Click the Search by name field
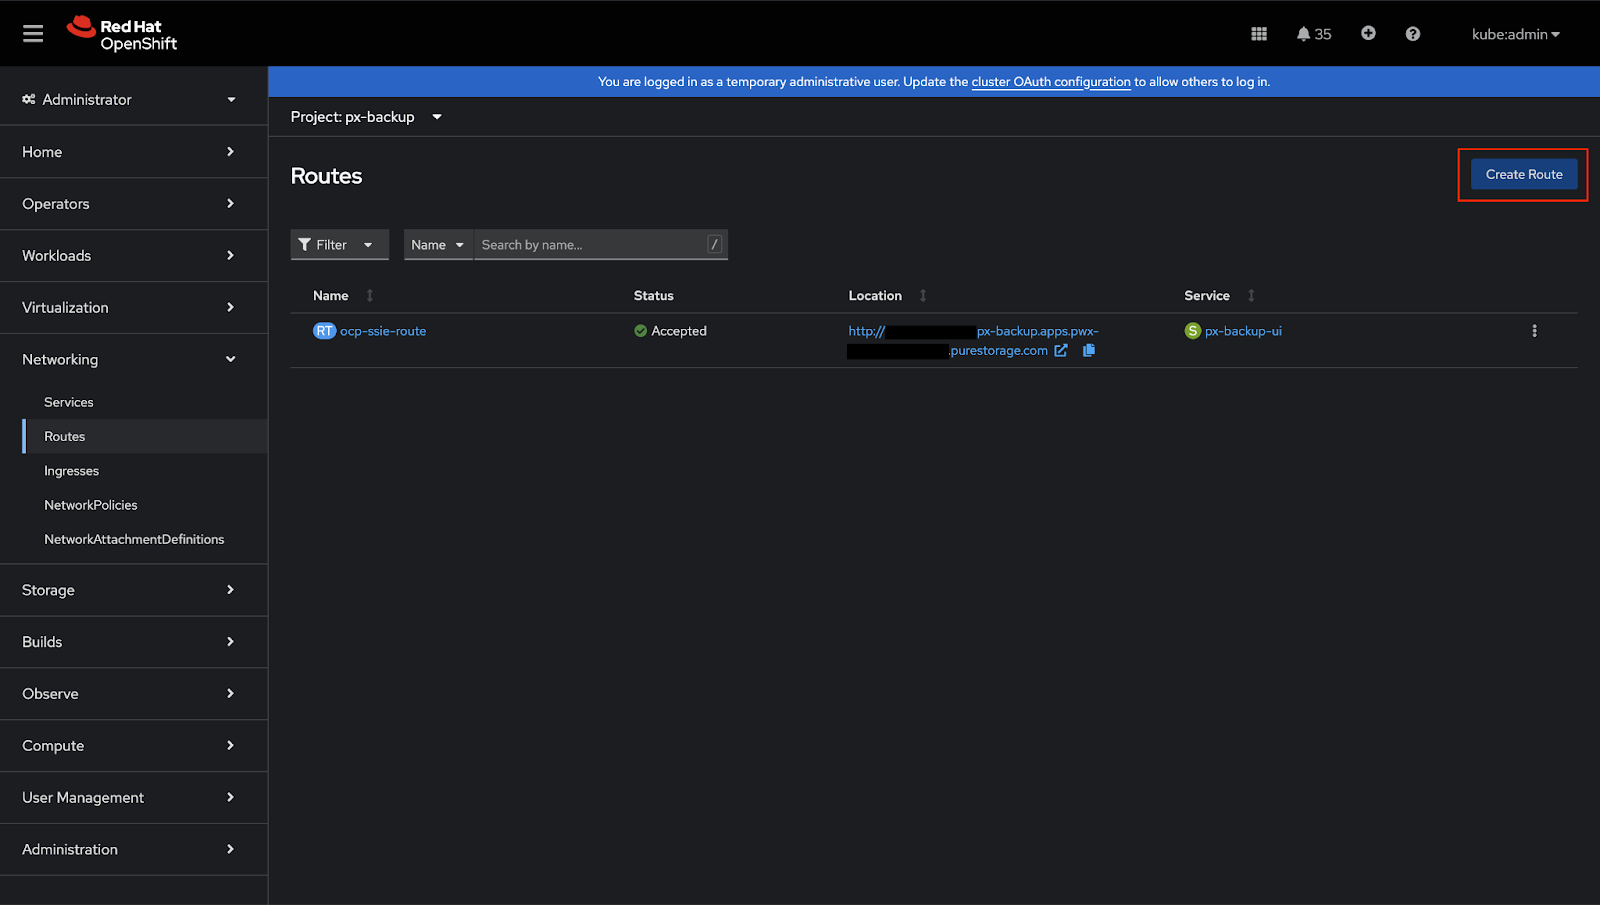This screenshot has width=1600, height=905. pos(592,245)
